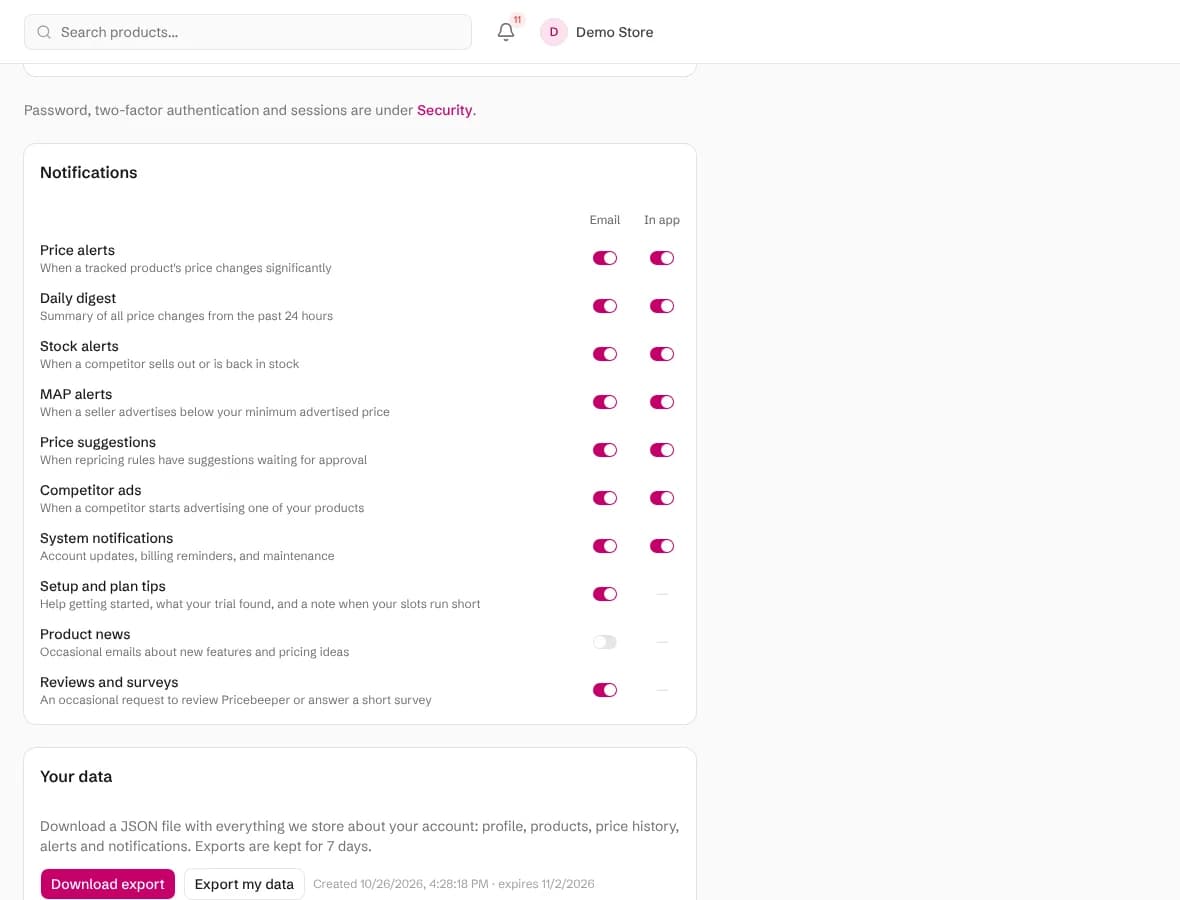Click the MAP alerts label
Image resolution: width=1180 pixels, height=900 pixels.
tap(76, 394)
